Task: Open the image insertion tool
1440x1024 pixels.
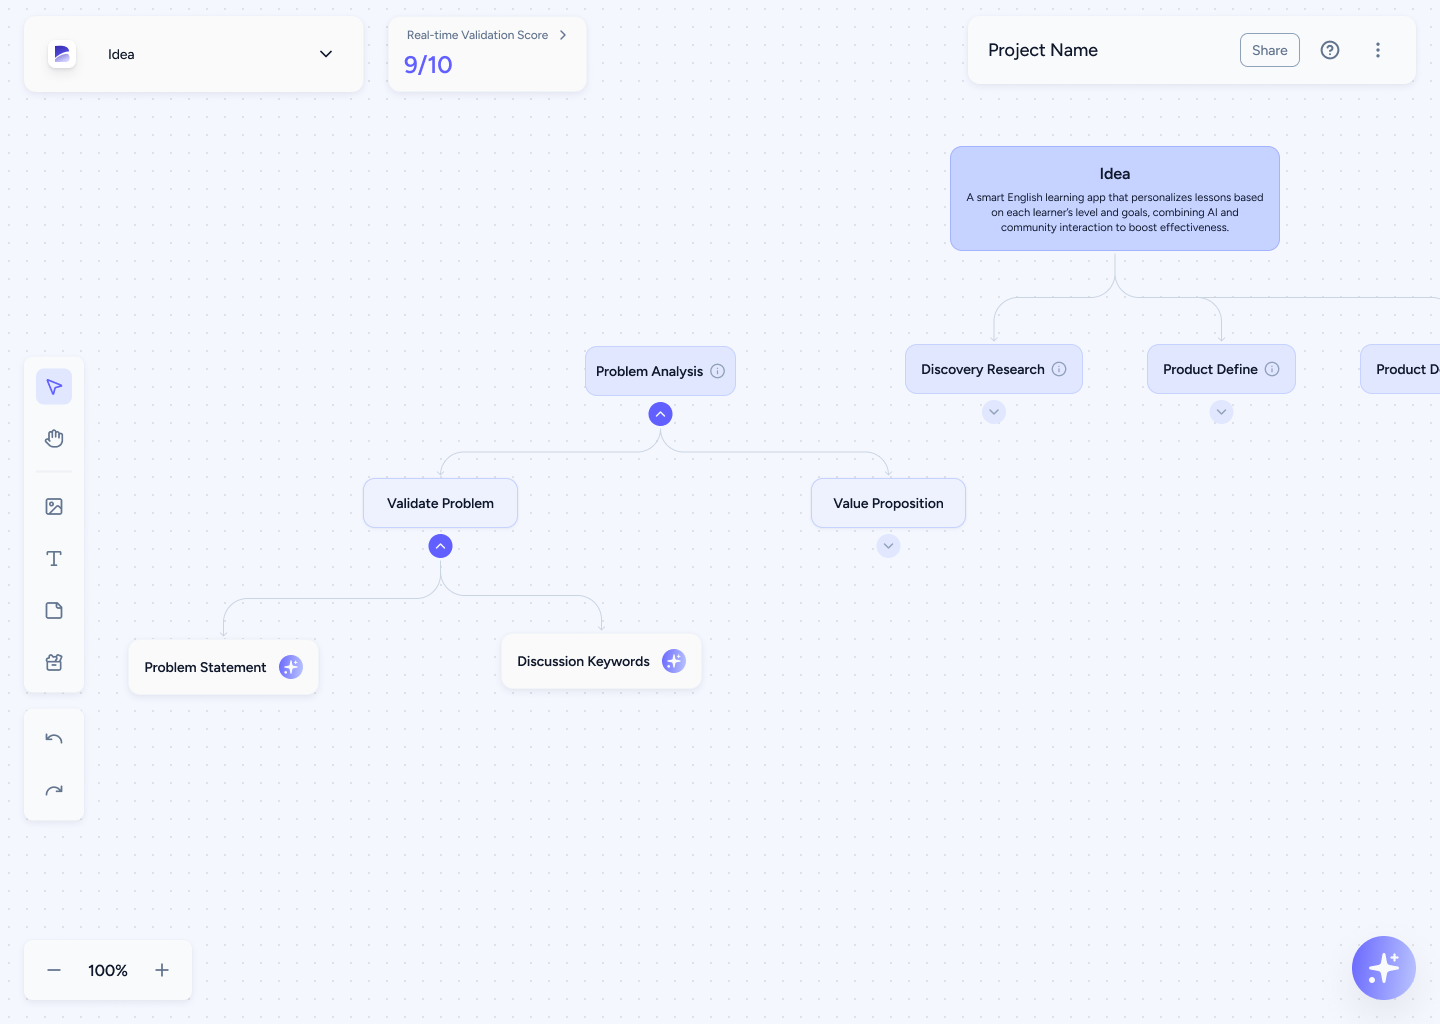Action: pyautogui.click(x=54, y=506)
